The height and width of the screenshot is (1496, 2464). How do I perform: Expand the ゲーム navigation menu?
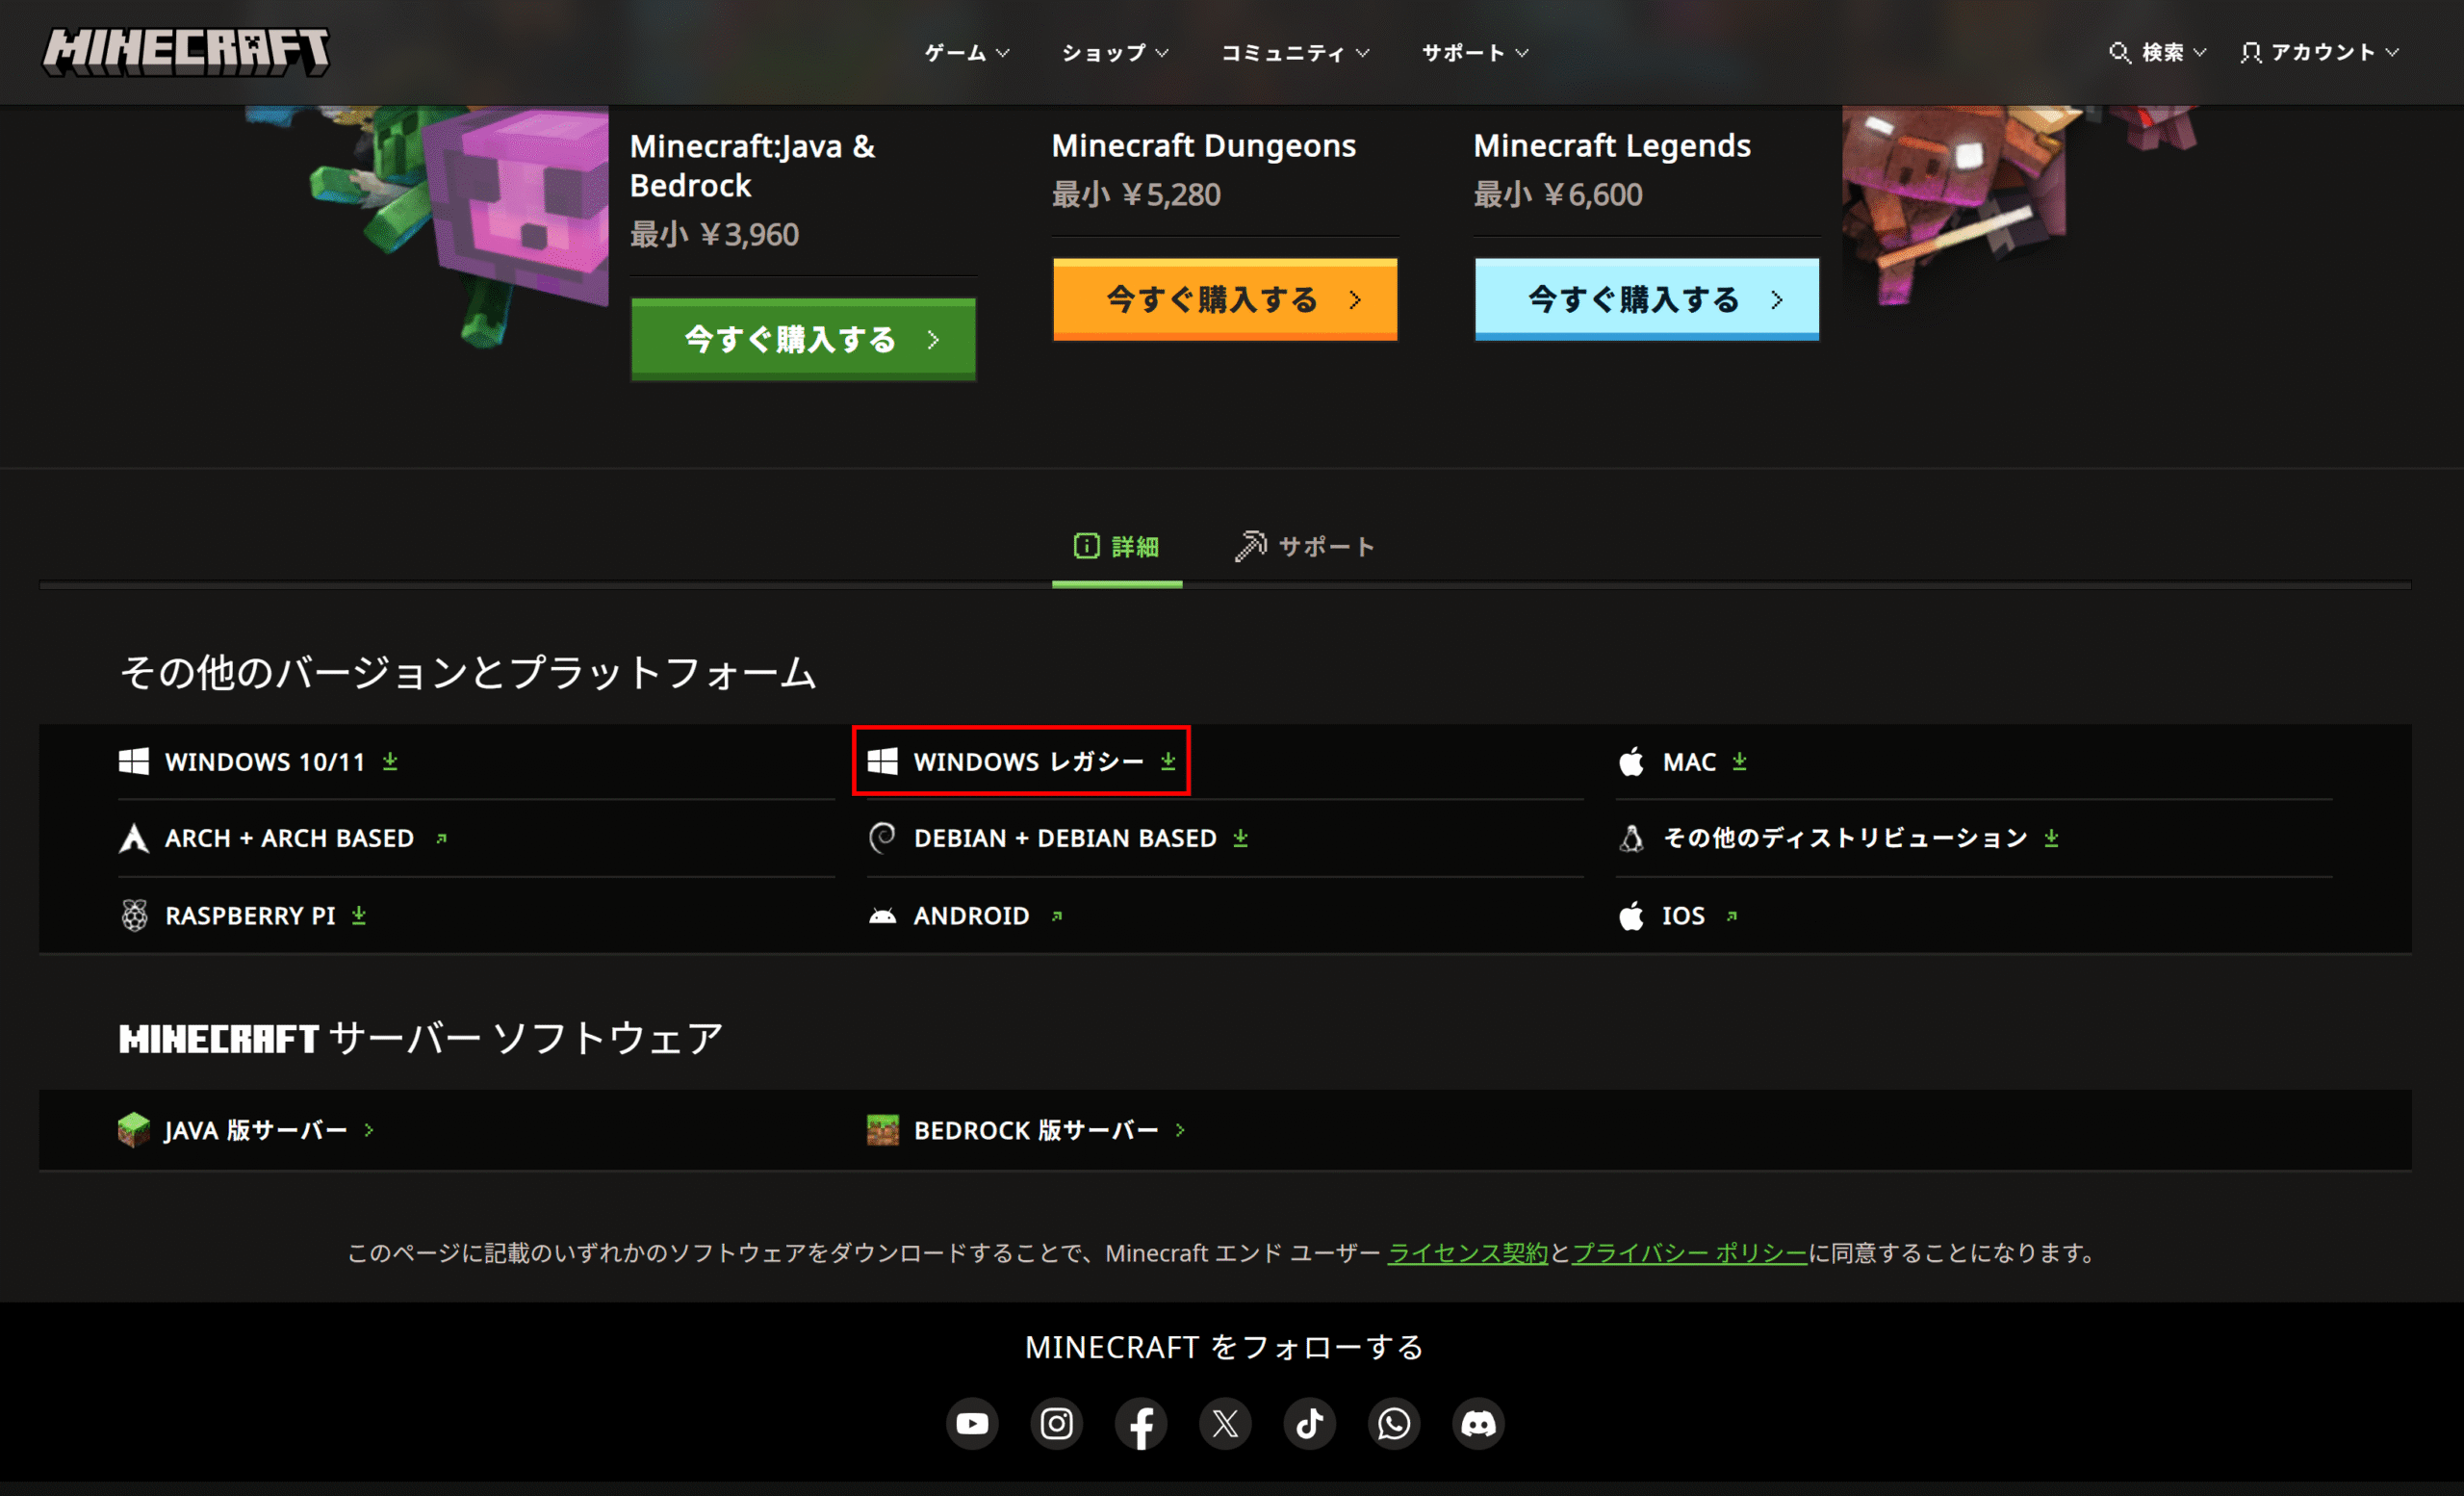[x=967, y=52]
